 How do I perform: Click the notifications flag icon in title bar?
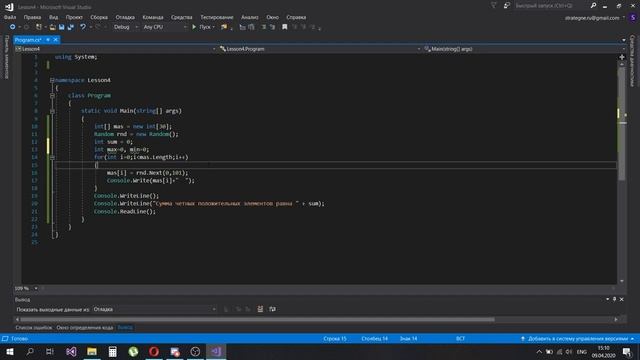pos(493,6)
